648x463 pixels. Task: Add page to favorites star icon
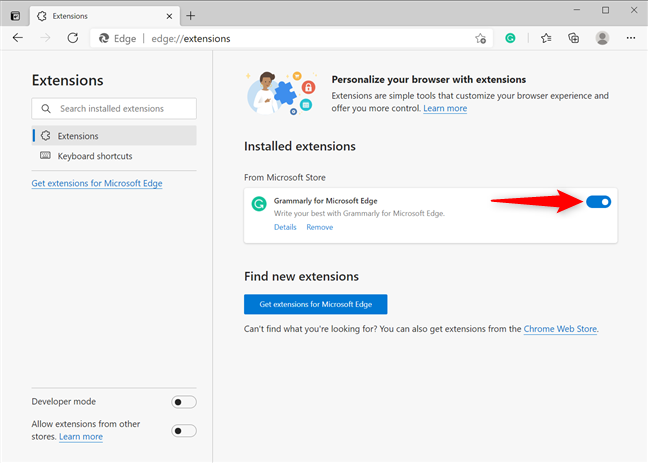coord(480,38)
